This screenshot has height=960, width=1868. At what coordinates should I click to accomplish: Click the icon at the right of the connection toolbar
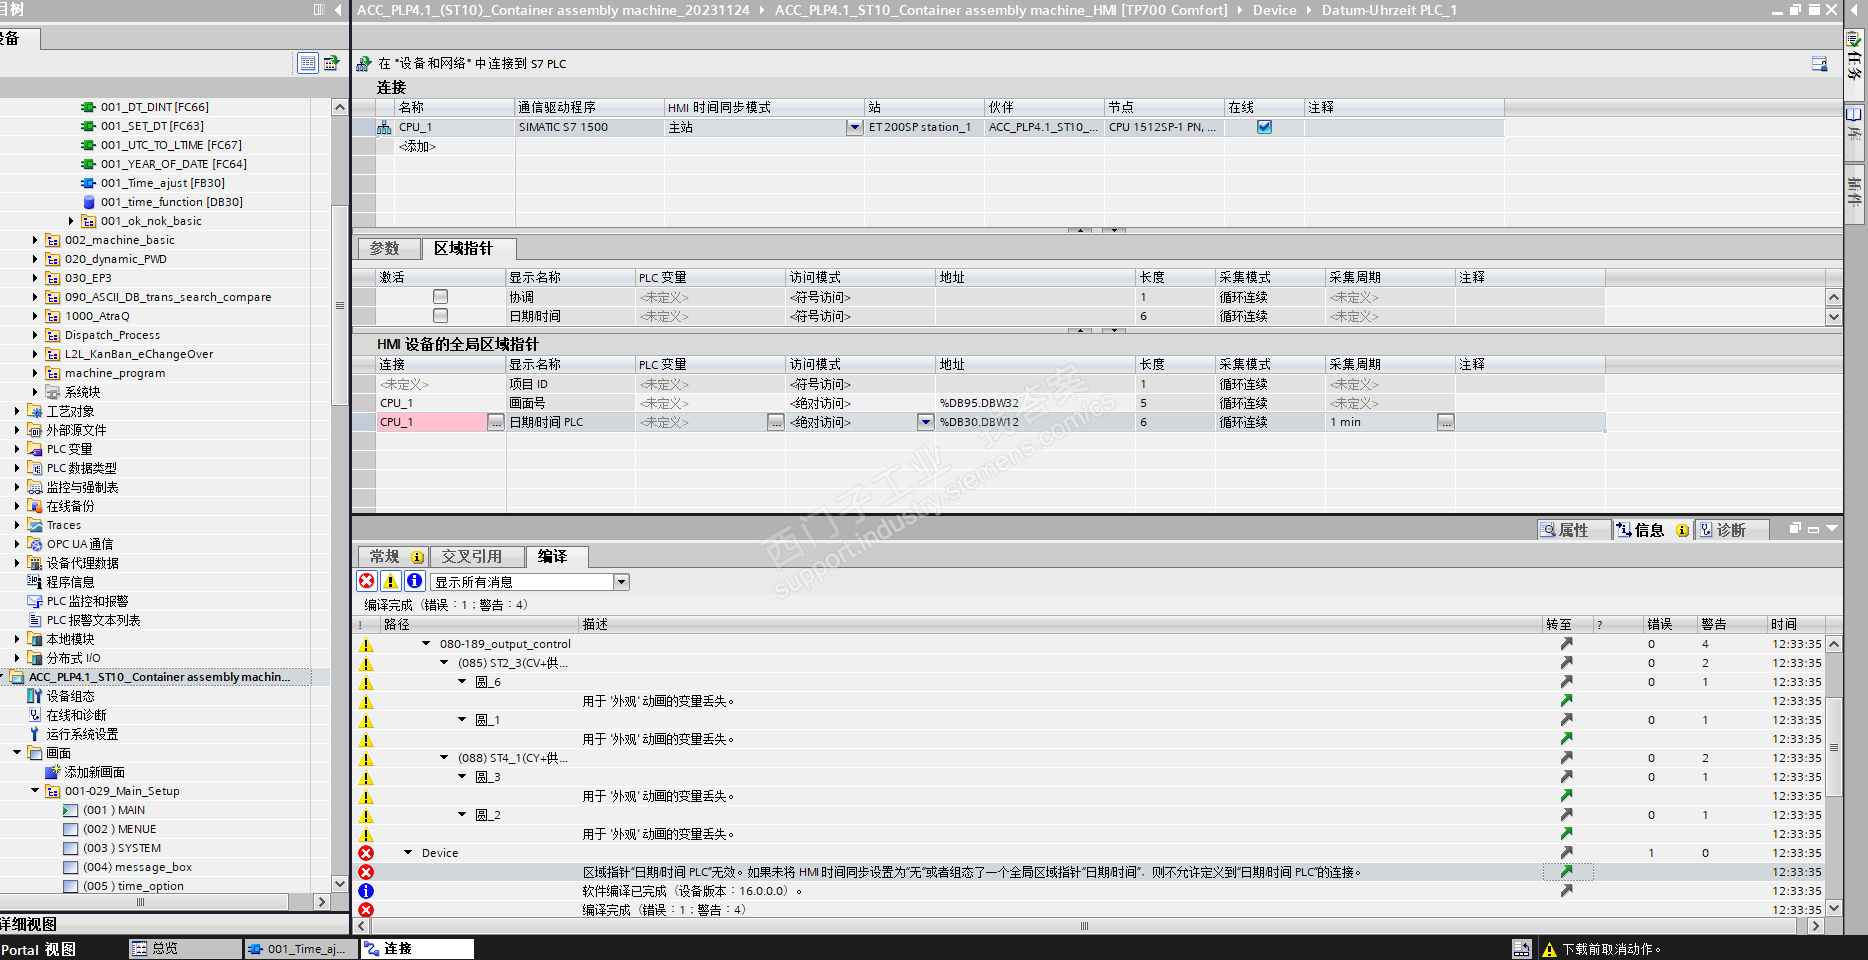[1820, 64]
